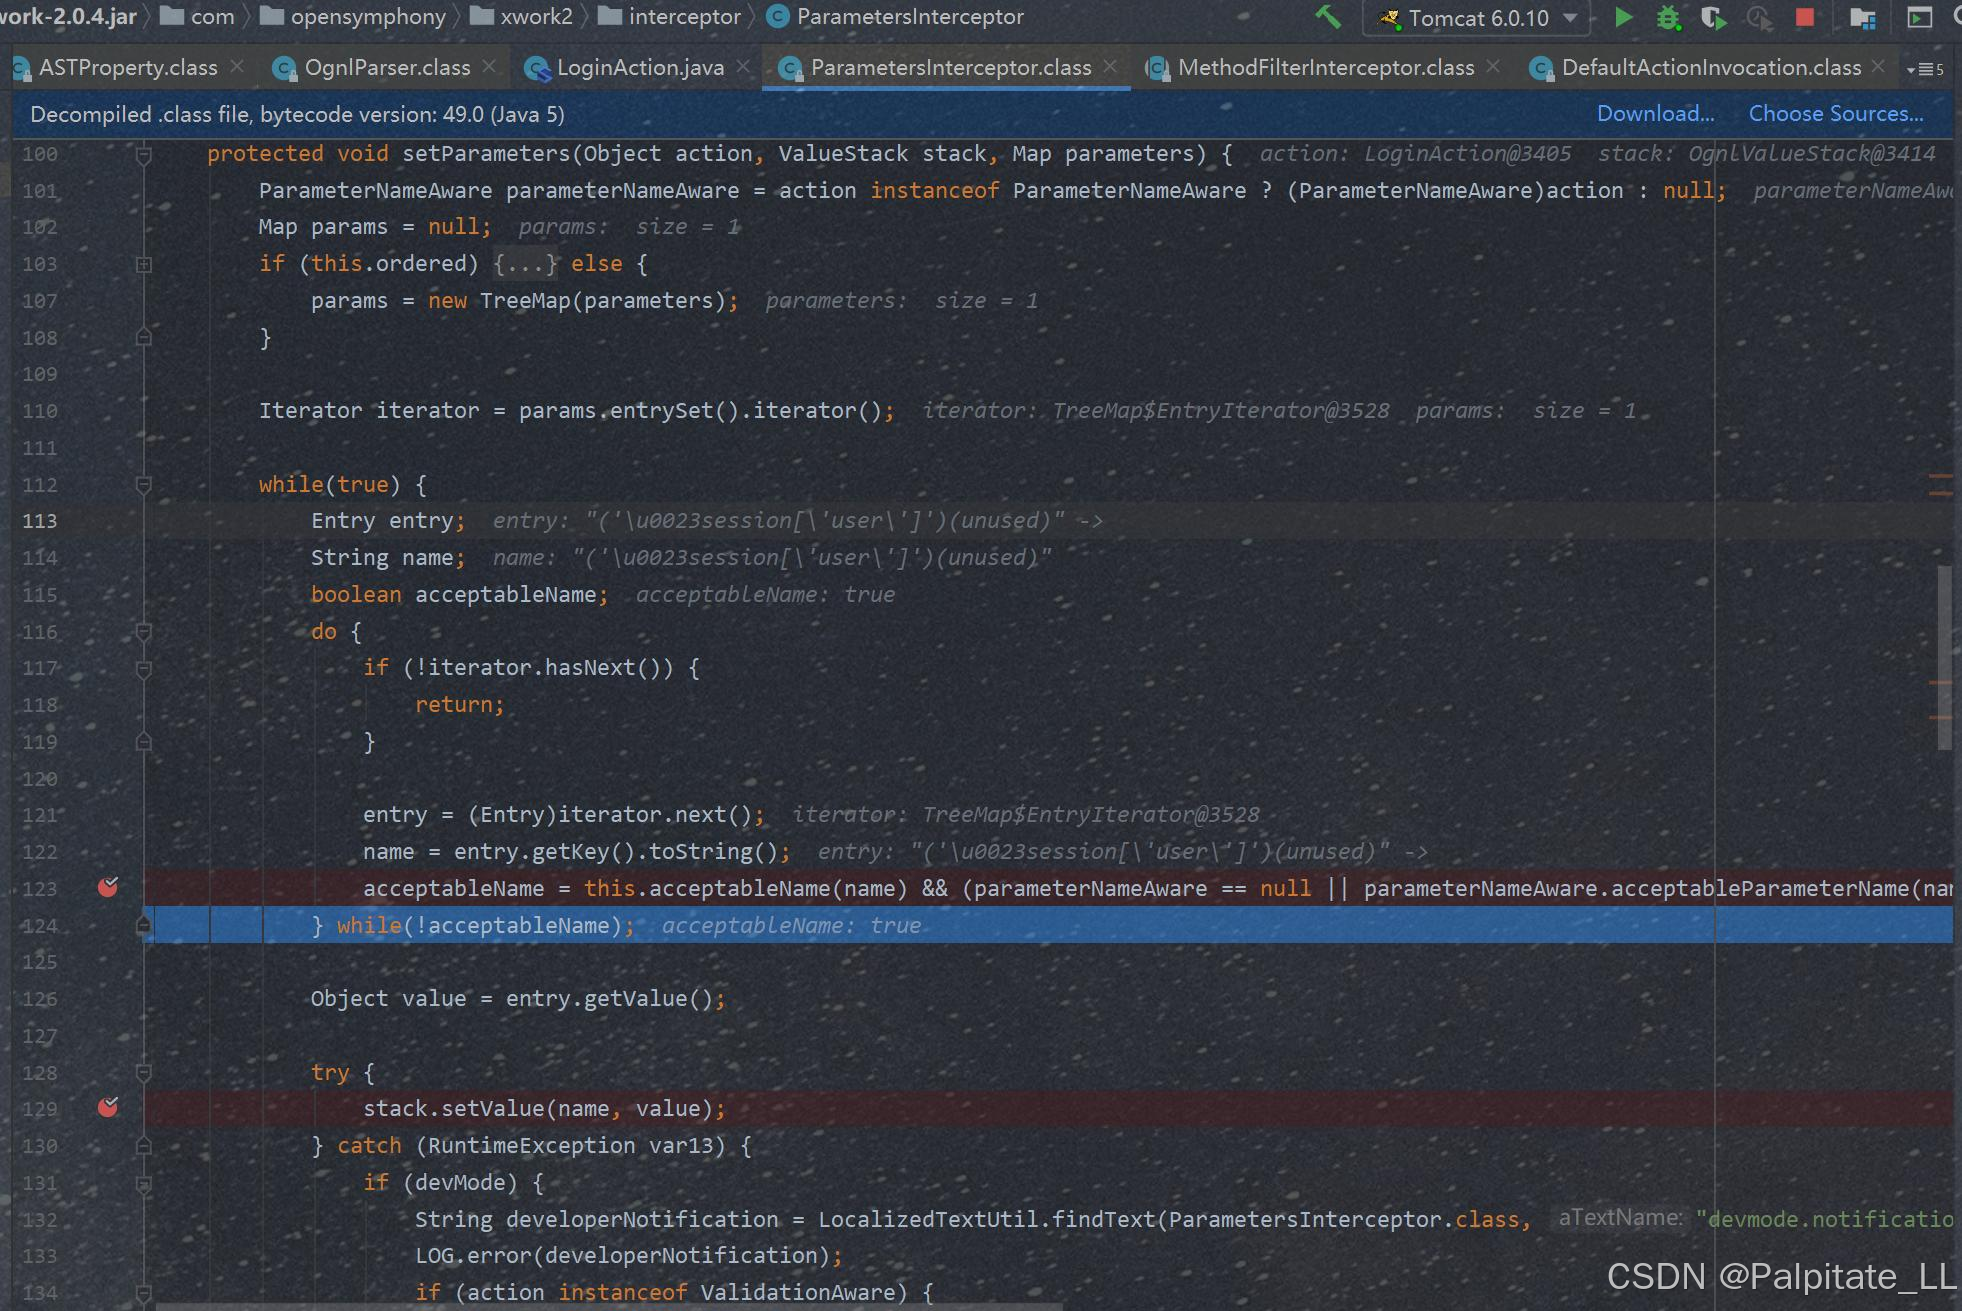
Task: Click the 'interceptor' breadcrumb folder
Action: point(670,17)
